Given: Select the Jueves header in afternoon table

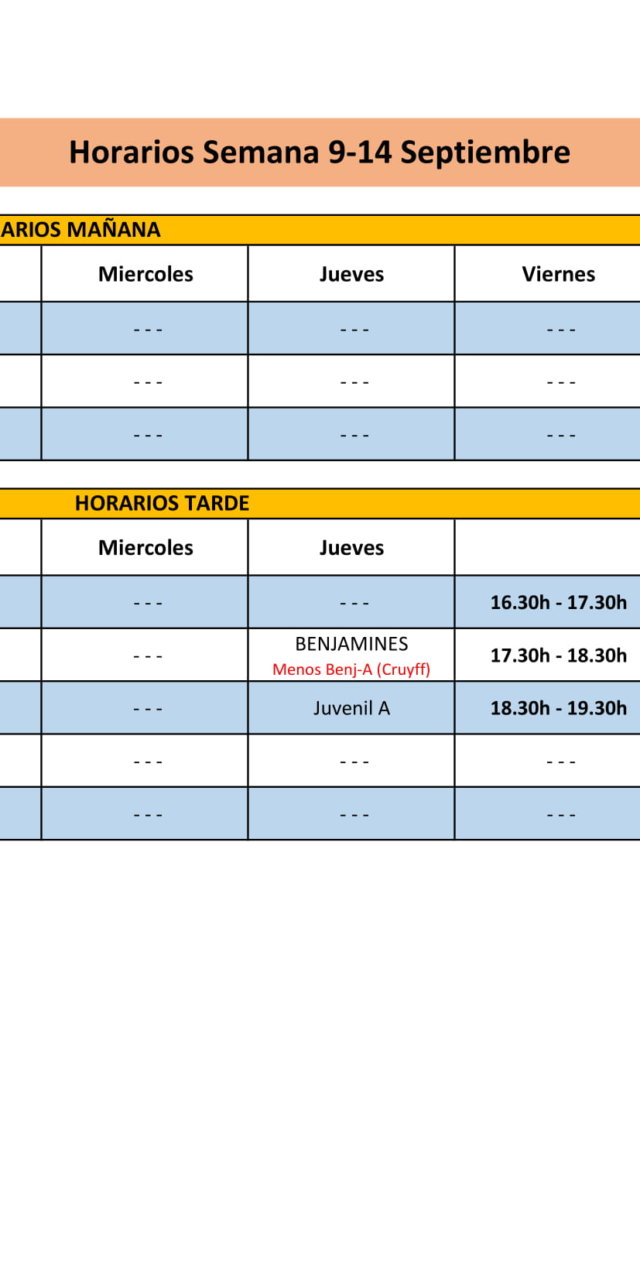Looking at the screenshot, I should (351, 547).
